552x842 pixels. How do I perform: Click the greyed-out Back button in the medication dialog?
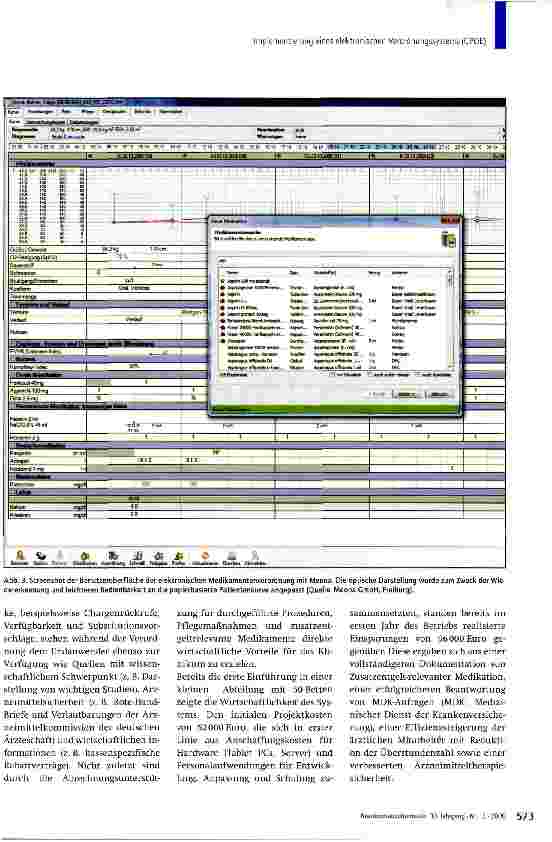point(377,395)
